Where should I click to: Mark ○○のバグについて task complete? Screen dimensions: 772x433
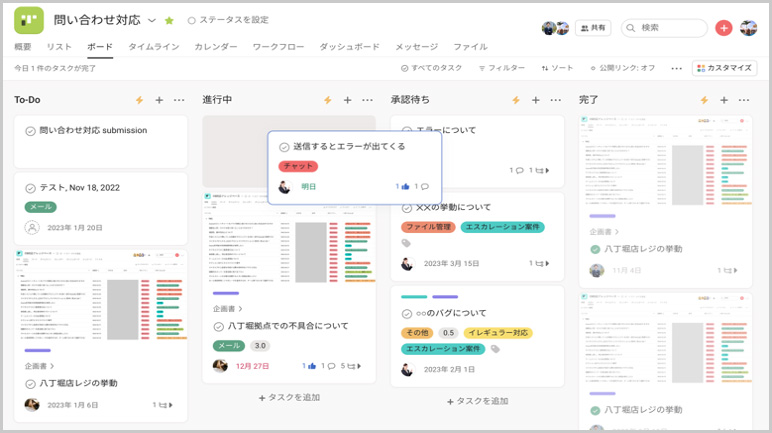[407, 314]
